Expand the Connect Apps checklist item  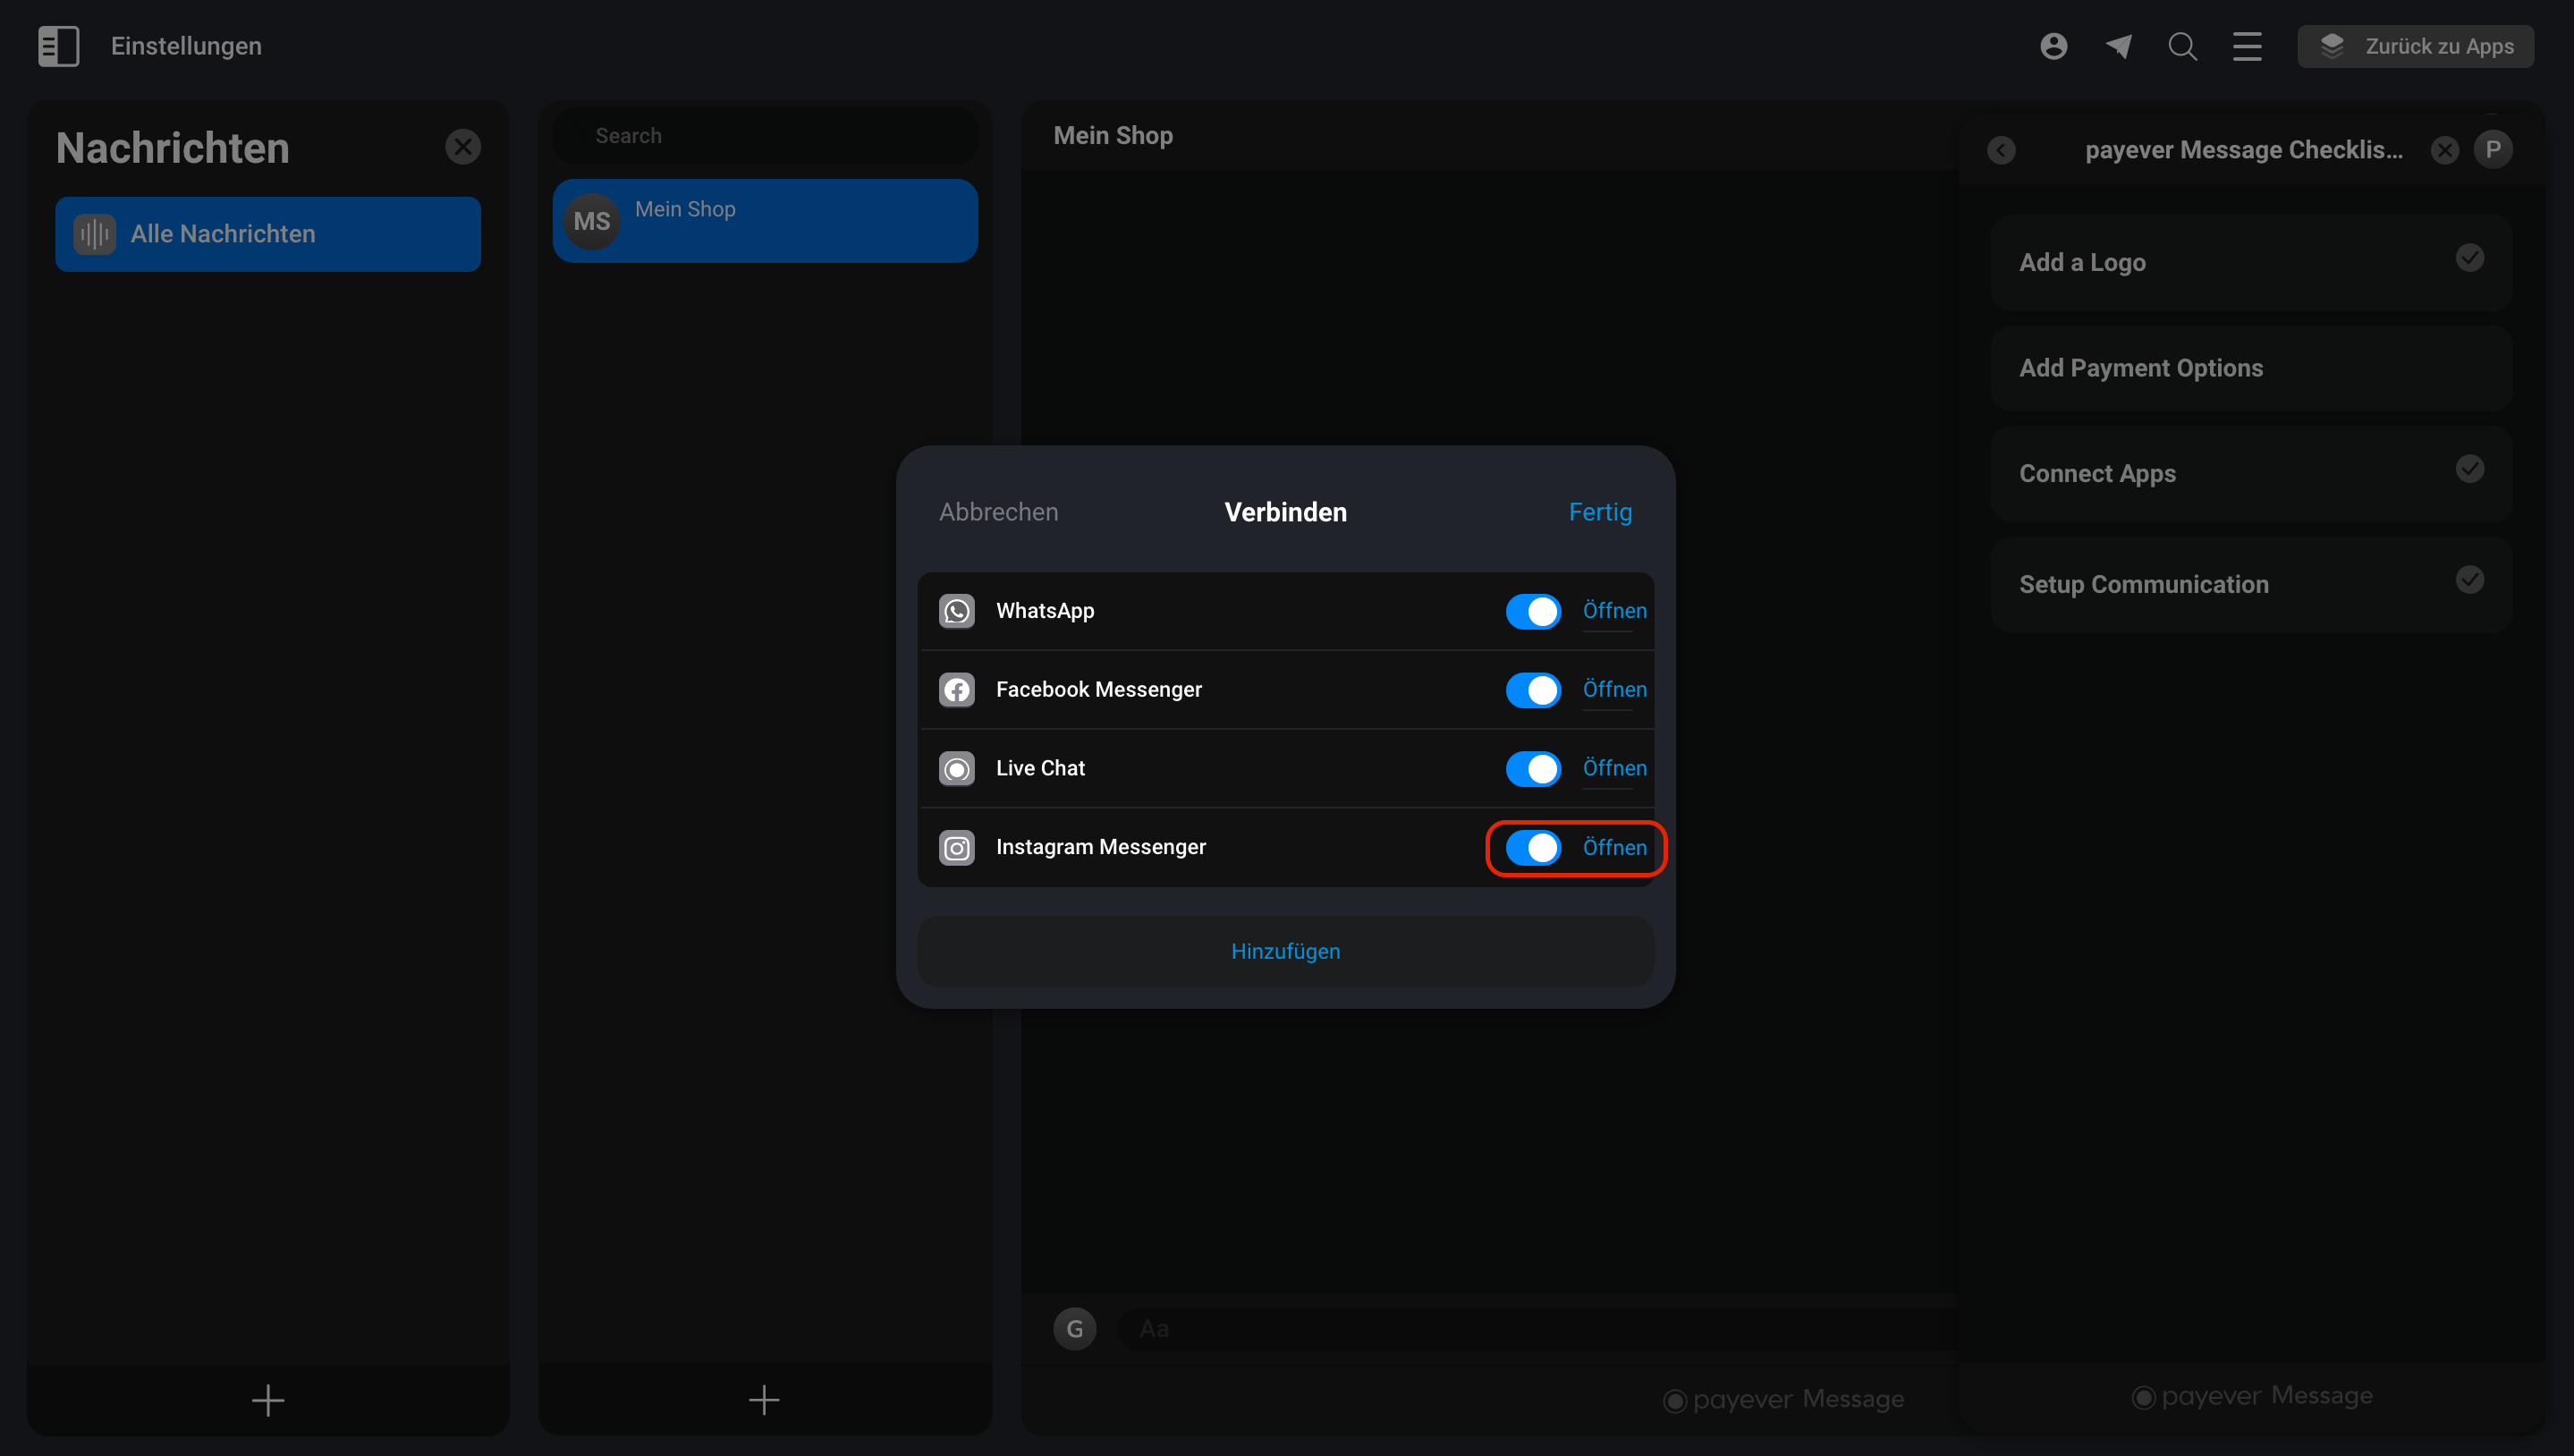[x=2251, y=473]
